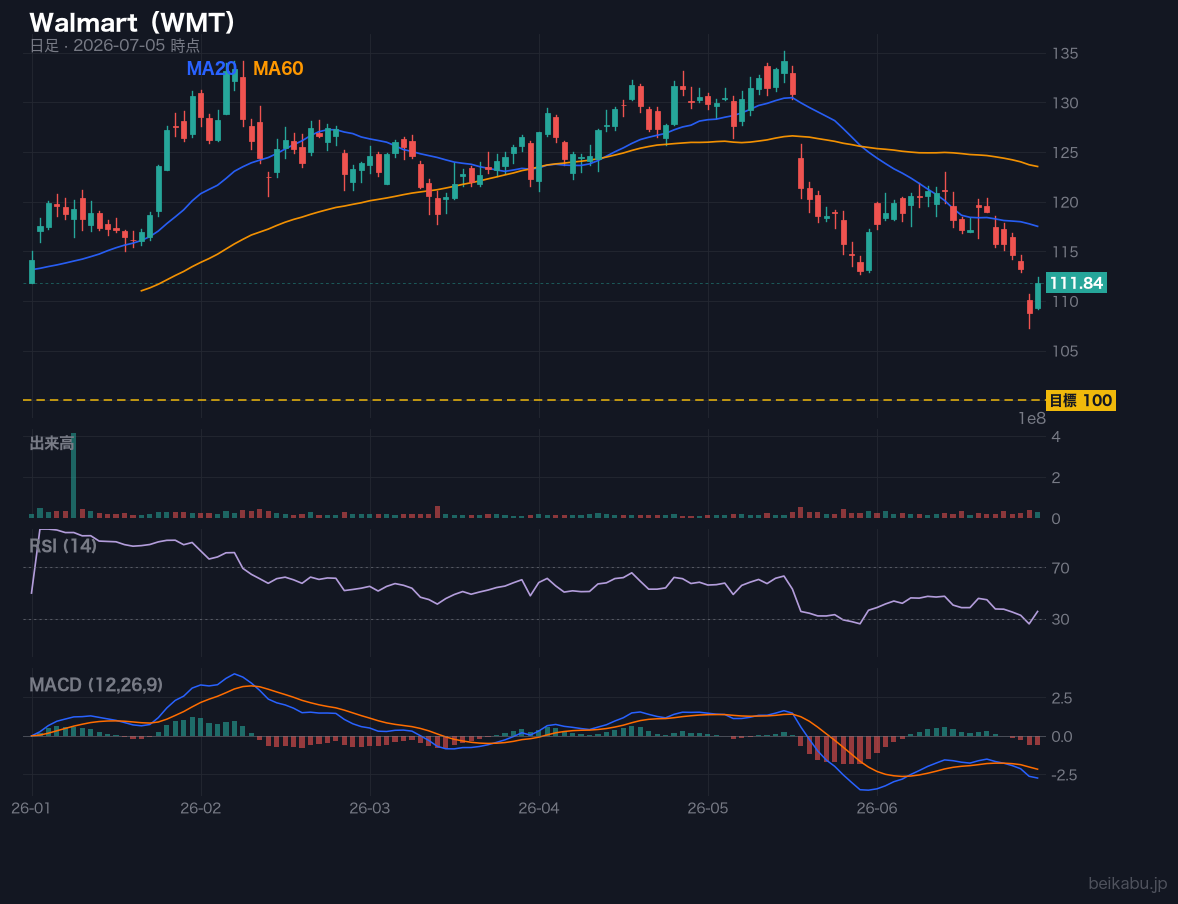Click the 26-02 date axis label
This screenshot has height=904, width=1178.
[201, 809]
